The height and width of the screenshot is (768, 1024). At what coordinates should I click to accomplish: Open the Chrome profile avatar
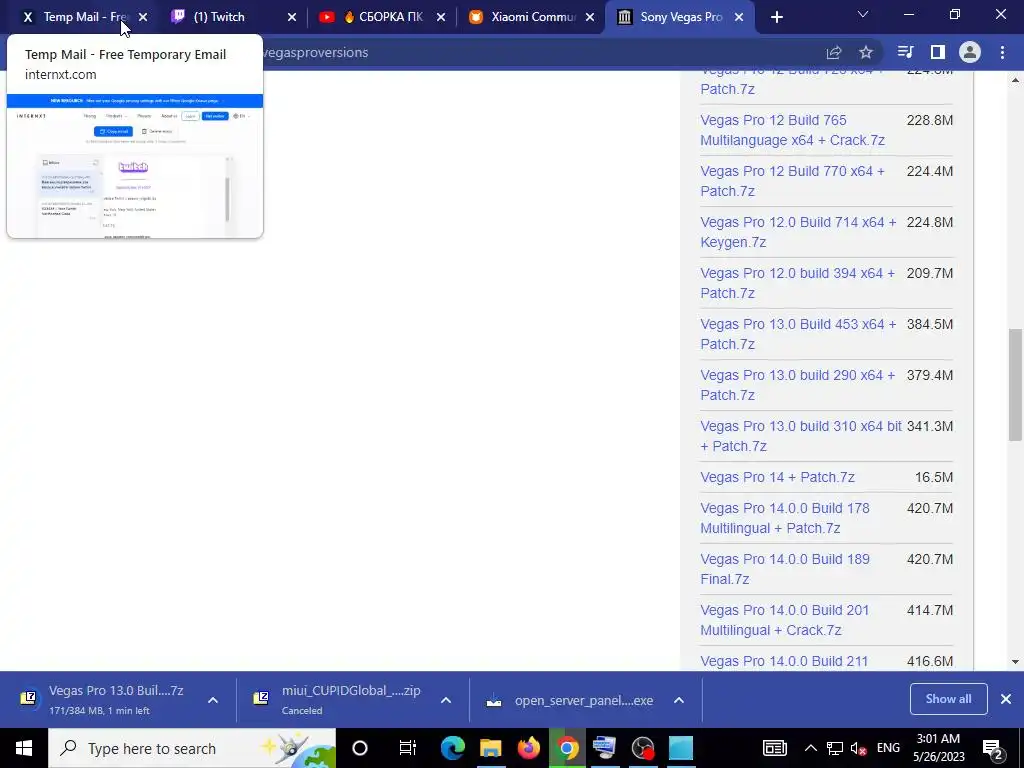pos(970,52)
